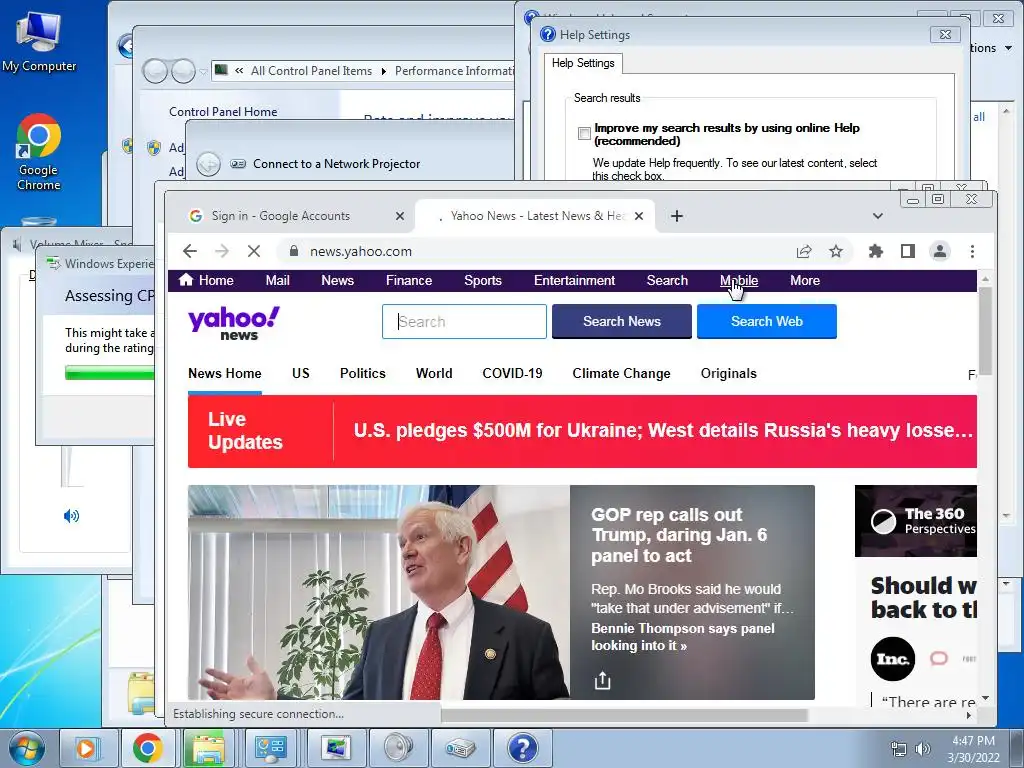Click back arrow in Network Projector window
The width and height of the screenshot is (1024, 768).
pos(208,164)
